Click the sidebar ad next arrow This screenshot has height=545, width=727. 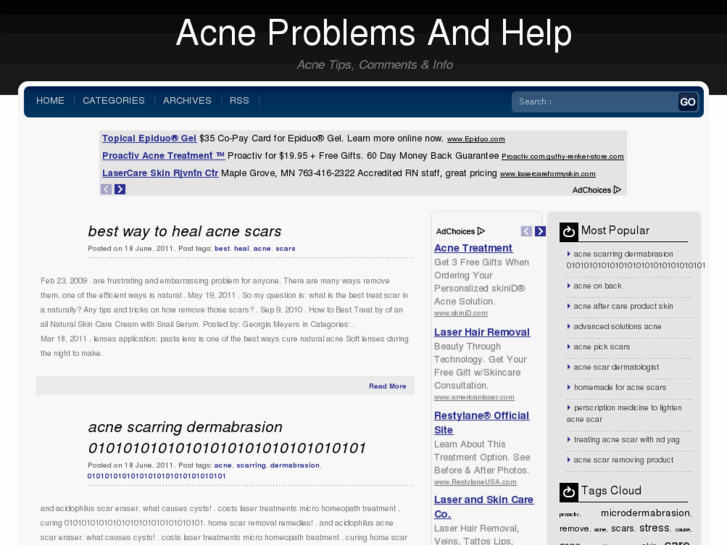pos(540,231)
